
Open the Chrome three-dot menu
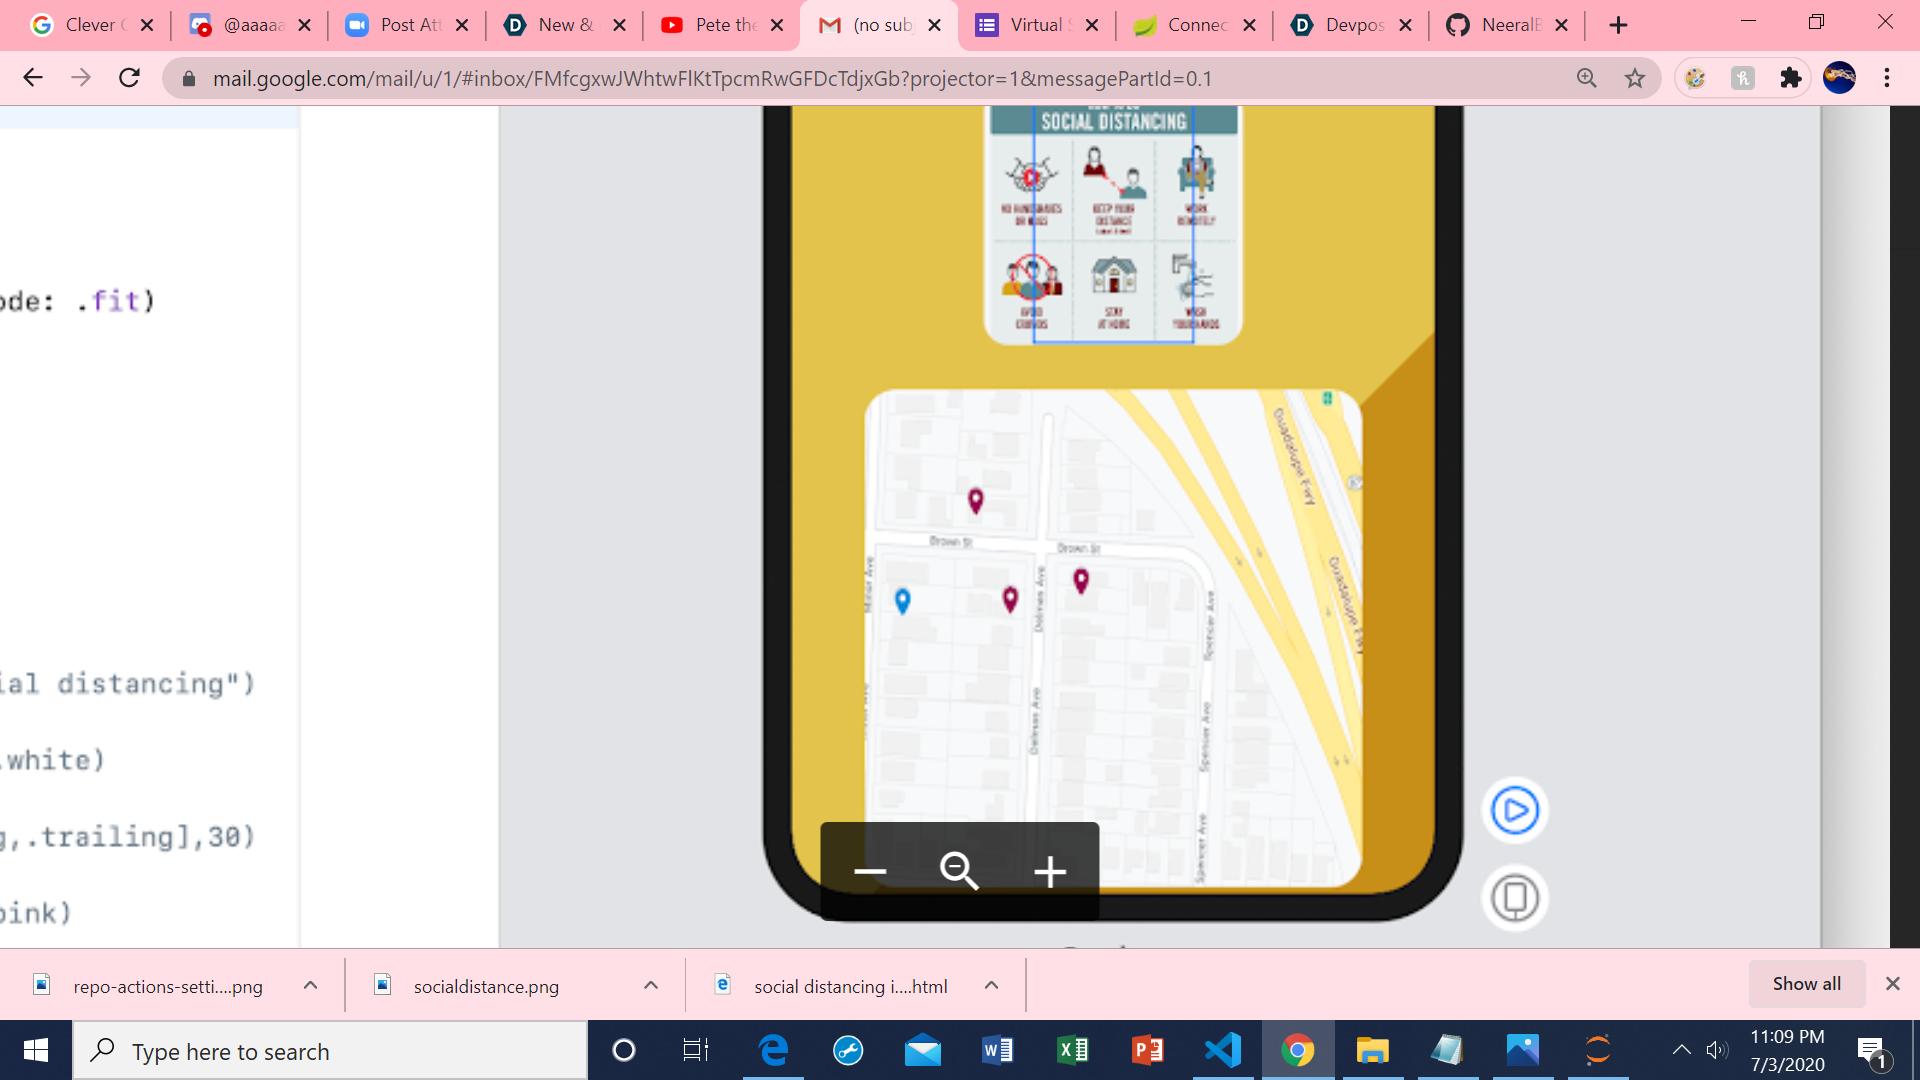pyautogui.click(x=1886, y=78)
